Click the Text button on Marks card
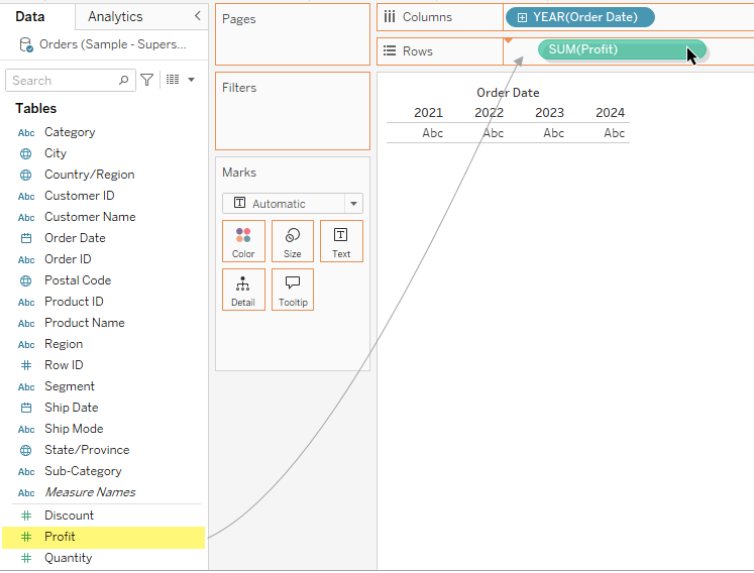Screen dimensions: 754x573 (341, 241)
